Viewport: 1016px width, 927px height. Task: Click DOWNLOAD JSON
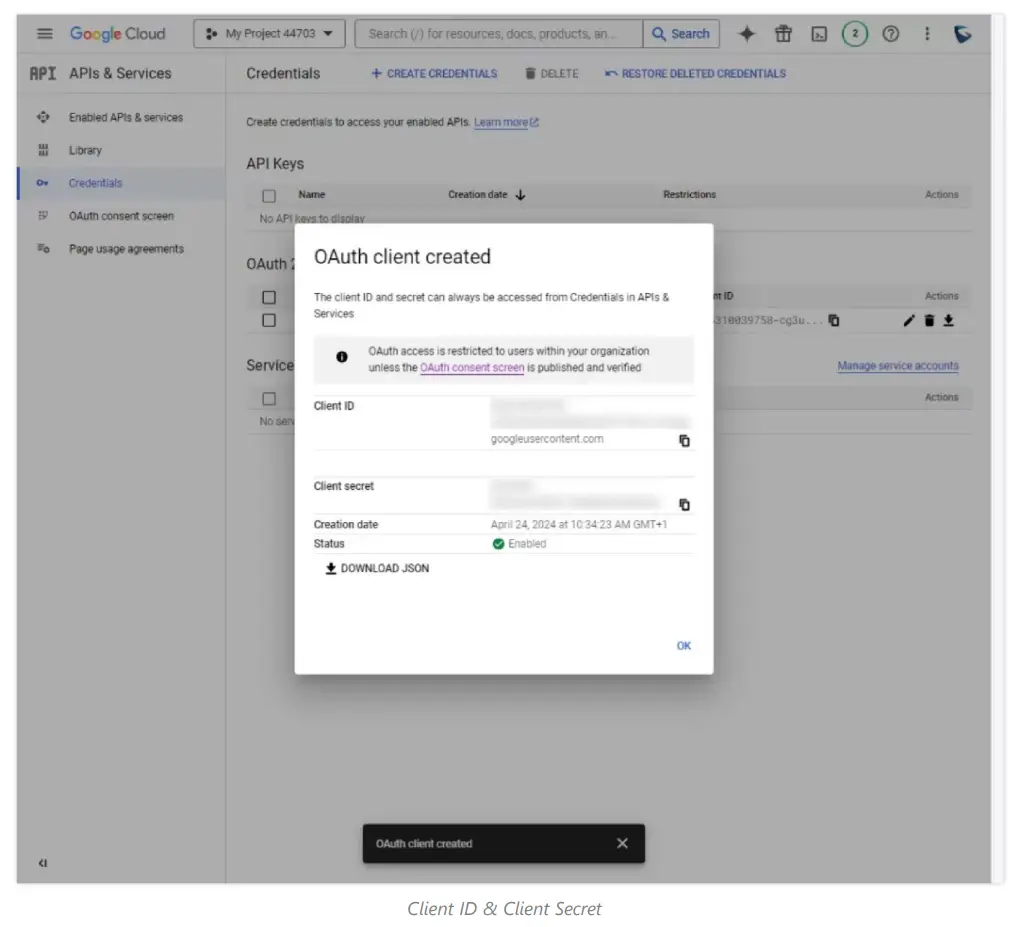coord(377,568)
